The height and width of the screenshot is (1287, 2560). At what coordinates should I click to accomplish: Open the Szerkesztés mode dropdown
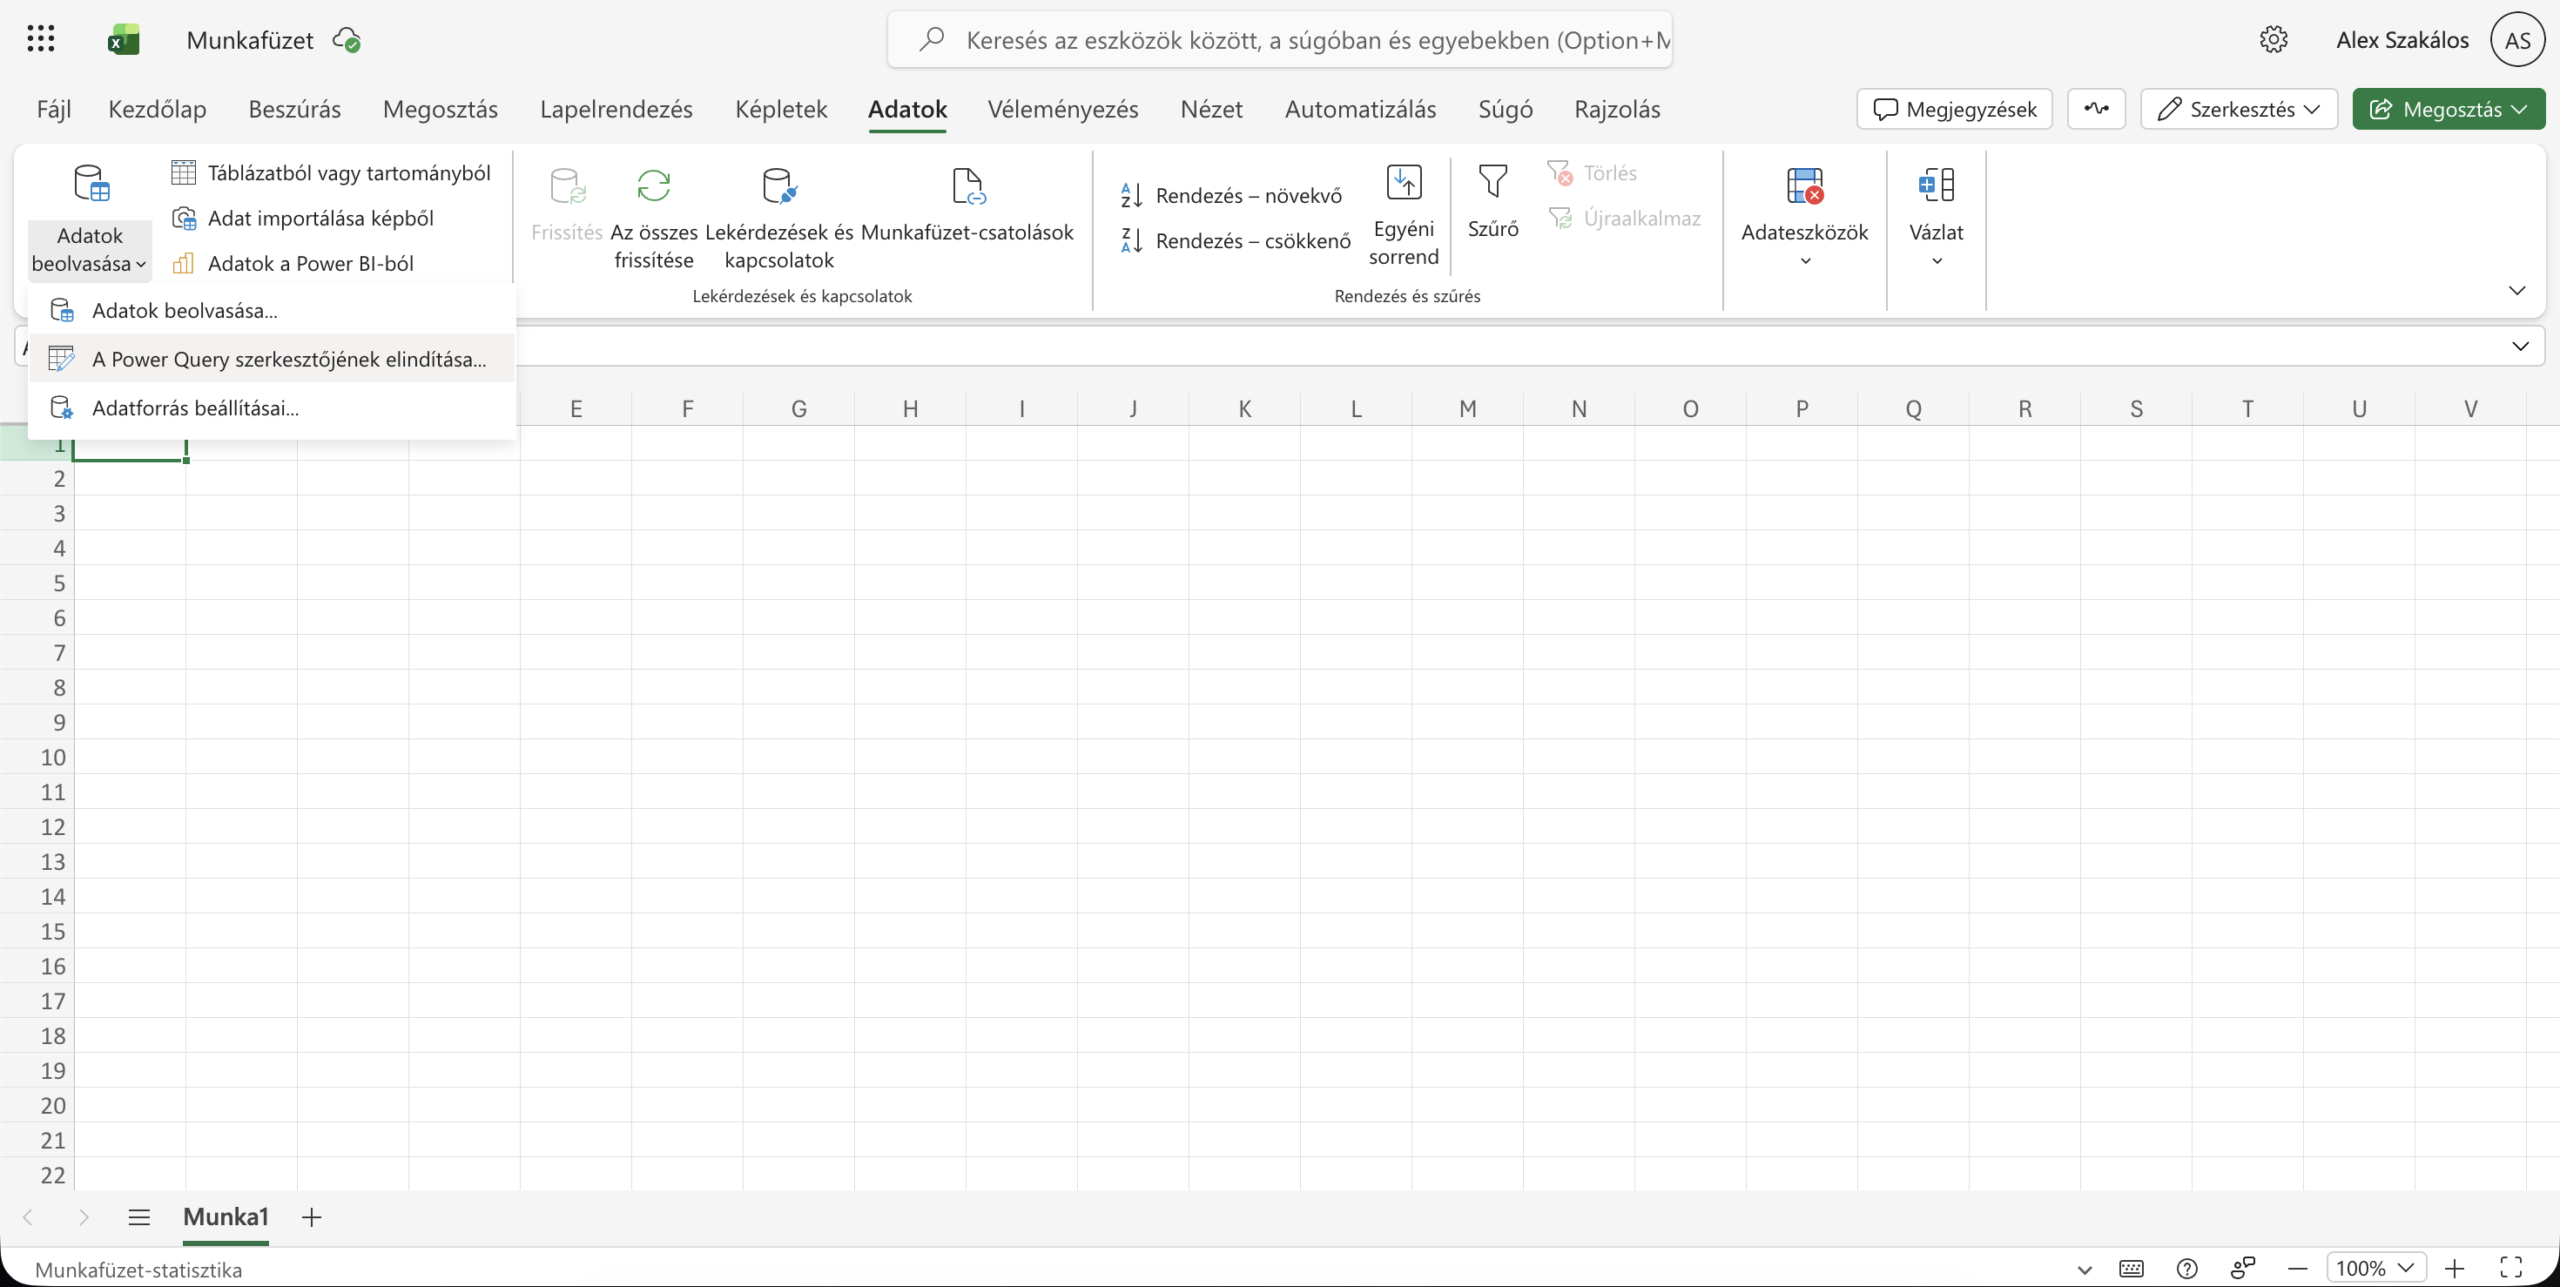coord(2238,109)
